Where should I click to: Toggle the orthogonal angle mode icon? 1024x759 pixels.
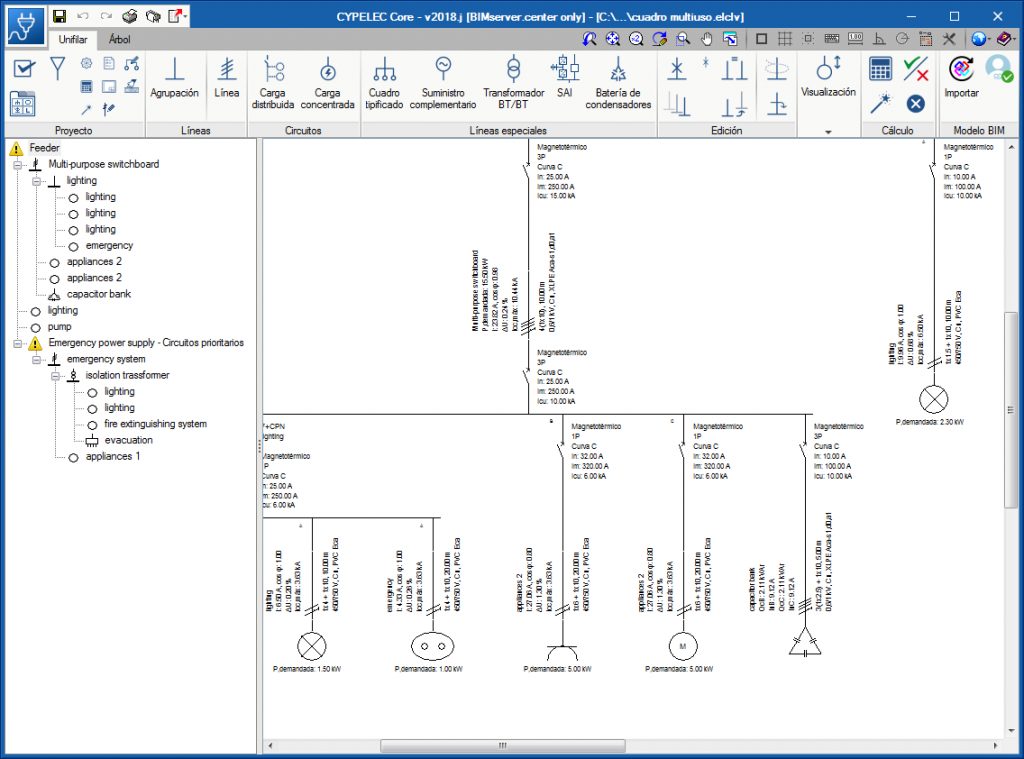879,39
